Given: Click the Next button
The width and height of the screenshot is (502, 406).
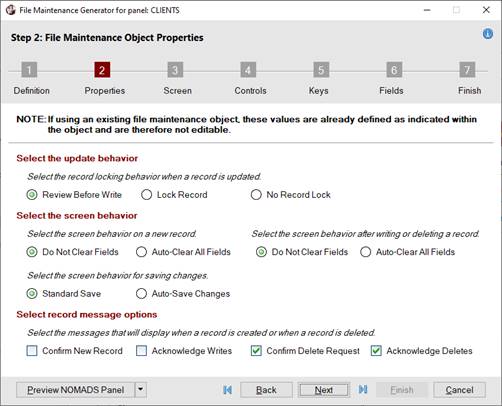Looking at the screenshot, I should point(324,390).
